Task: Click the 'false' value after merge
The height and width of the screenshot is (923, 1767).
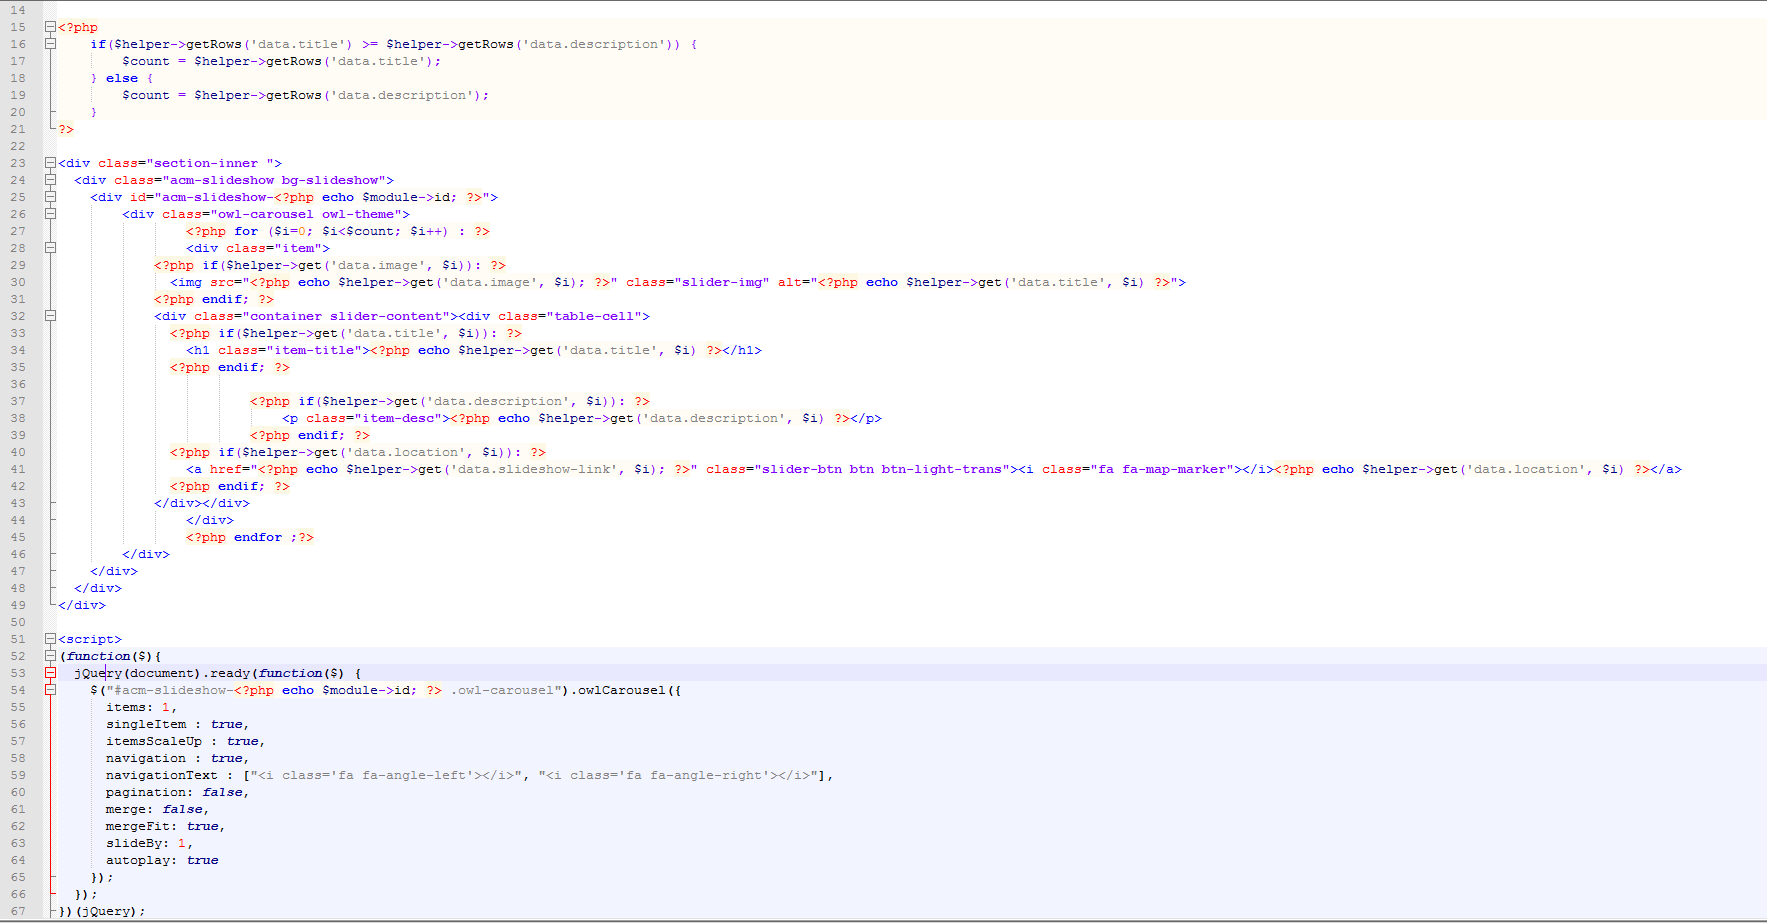Action: click(x=182, y=809)
